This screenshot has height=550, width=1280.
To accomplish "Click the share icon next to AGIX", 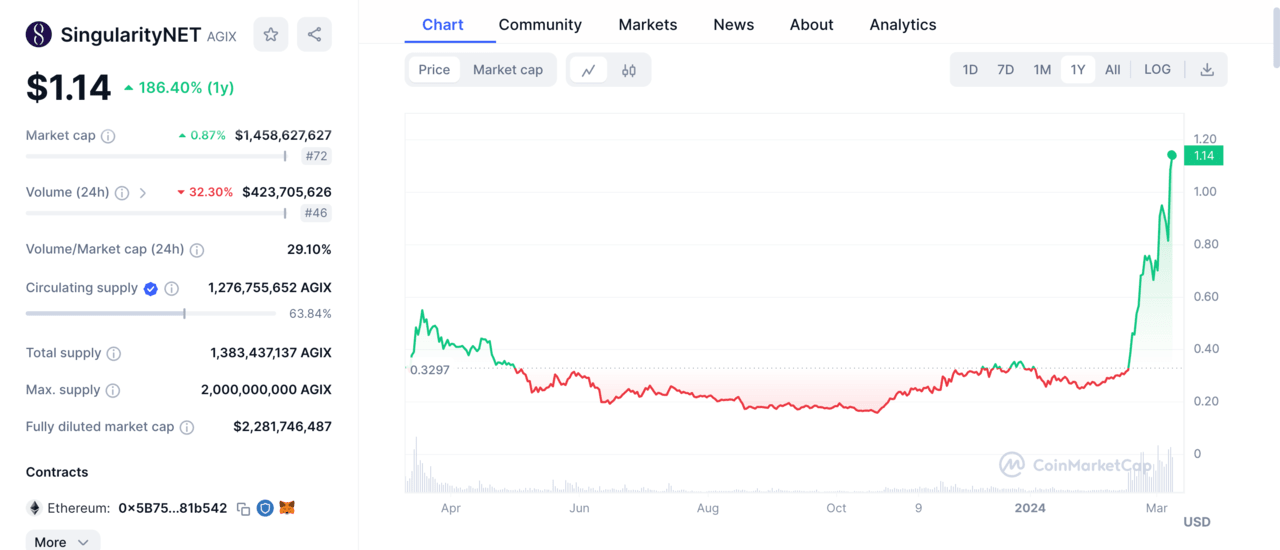I will tap(314, 35).
